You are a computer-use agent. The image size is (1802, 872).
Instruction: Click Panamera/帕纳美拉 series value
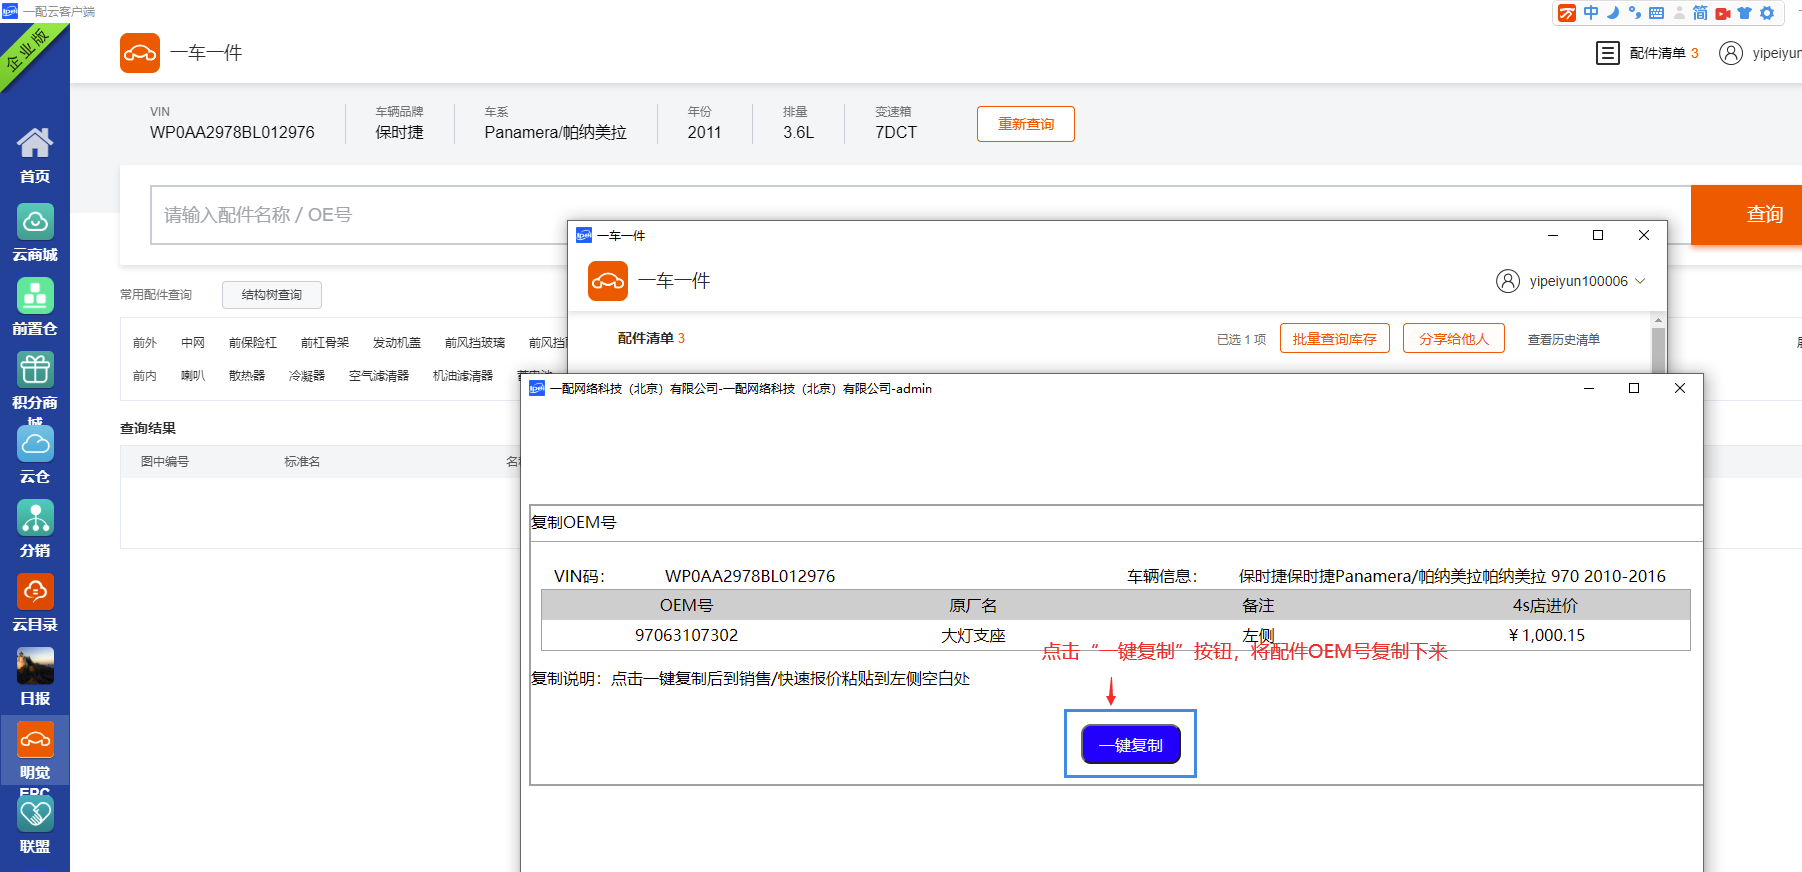click(x=556, y=132)
